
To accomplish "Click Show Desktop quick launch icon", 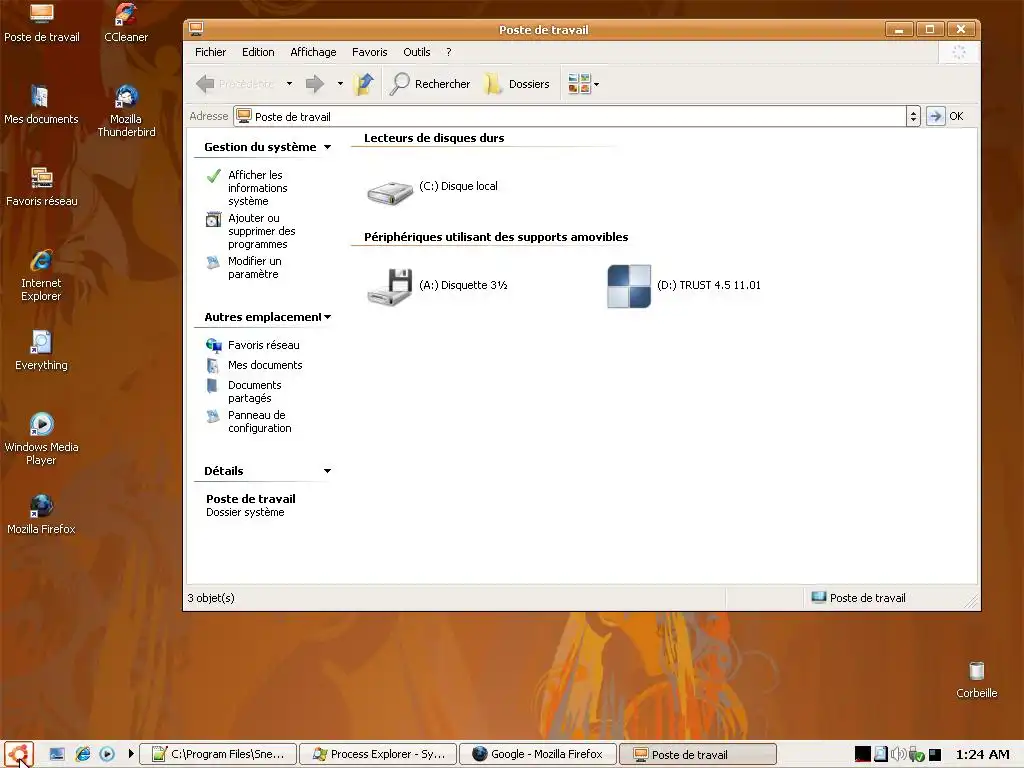I will point(57,754).
